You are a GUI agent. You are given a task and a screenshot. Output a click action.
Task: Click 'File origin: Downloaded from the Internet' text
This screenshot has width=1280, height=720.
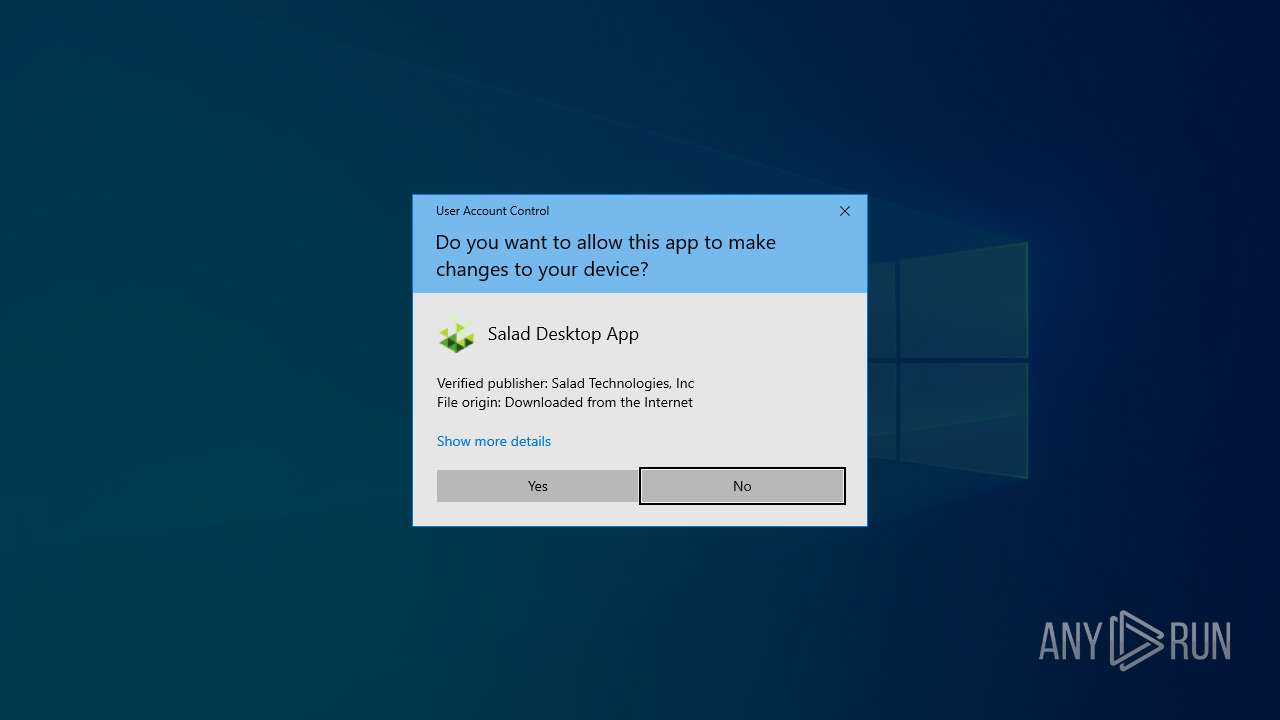pos(565,402)
